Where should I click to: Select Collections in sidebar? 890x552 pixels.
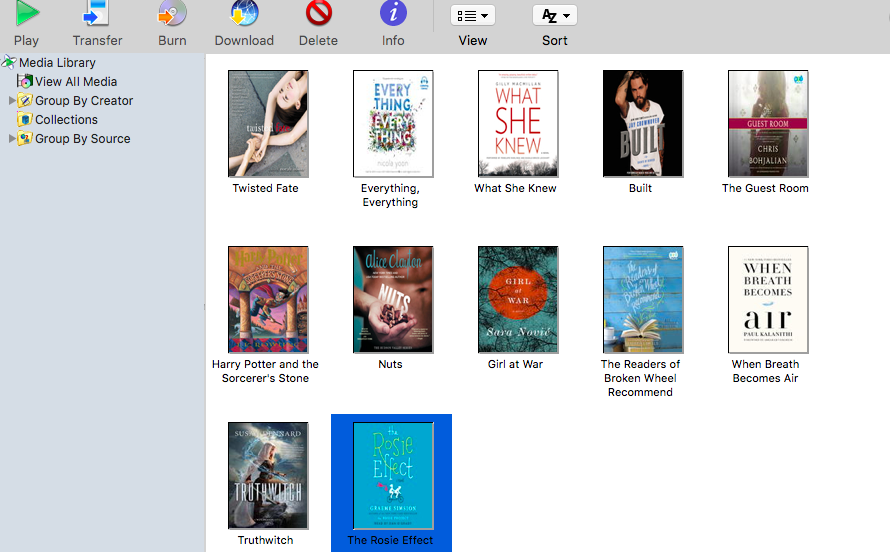66,120
